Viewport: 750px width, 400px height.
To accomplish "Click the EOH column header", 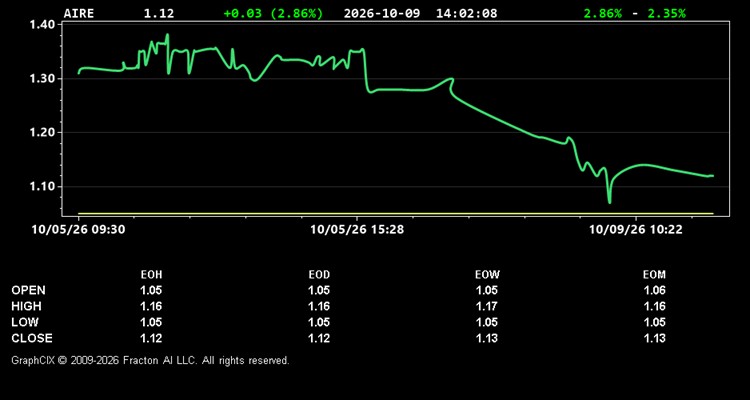I will (151, 275).
